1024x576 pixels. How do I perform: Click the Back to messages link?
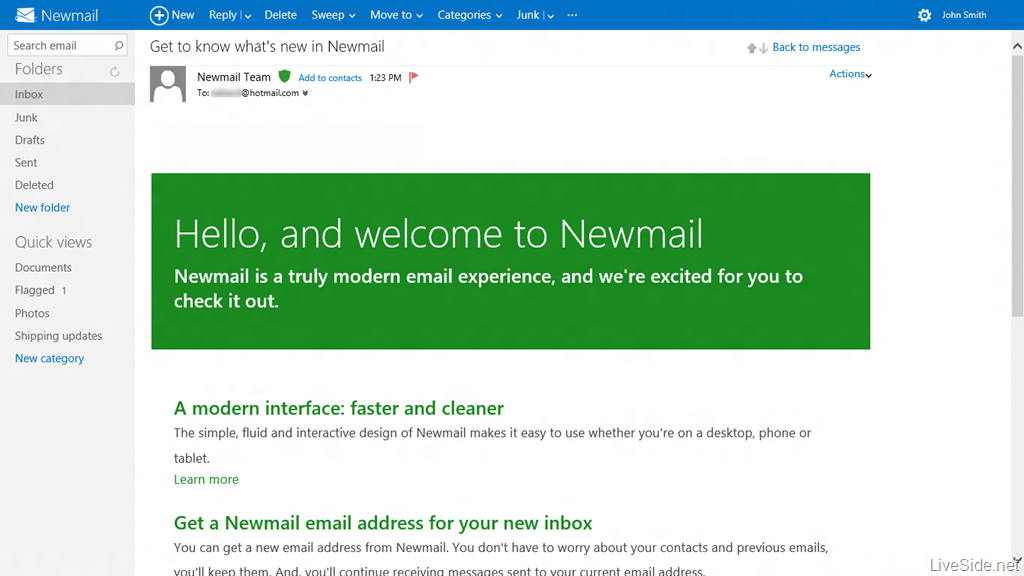(x=816, y=47)
